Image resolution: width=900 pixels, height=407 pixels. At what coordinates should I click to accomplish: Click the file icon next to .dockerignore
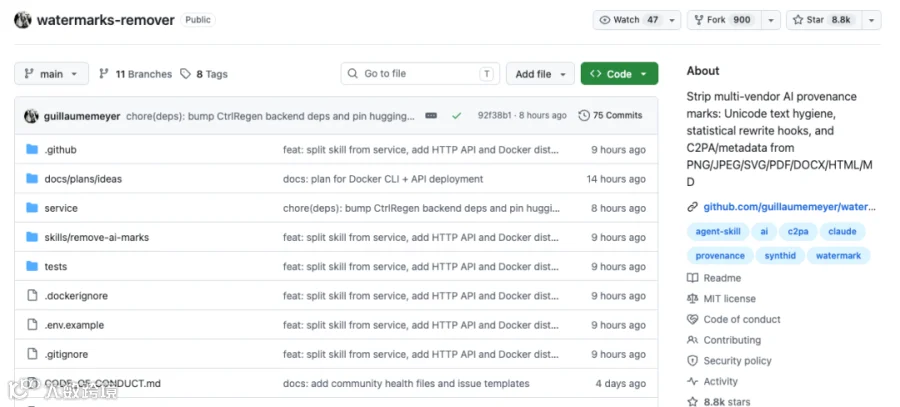[32, 296]
